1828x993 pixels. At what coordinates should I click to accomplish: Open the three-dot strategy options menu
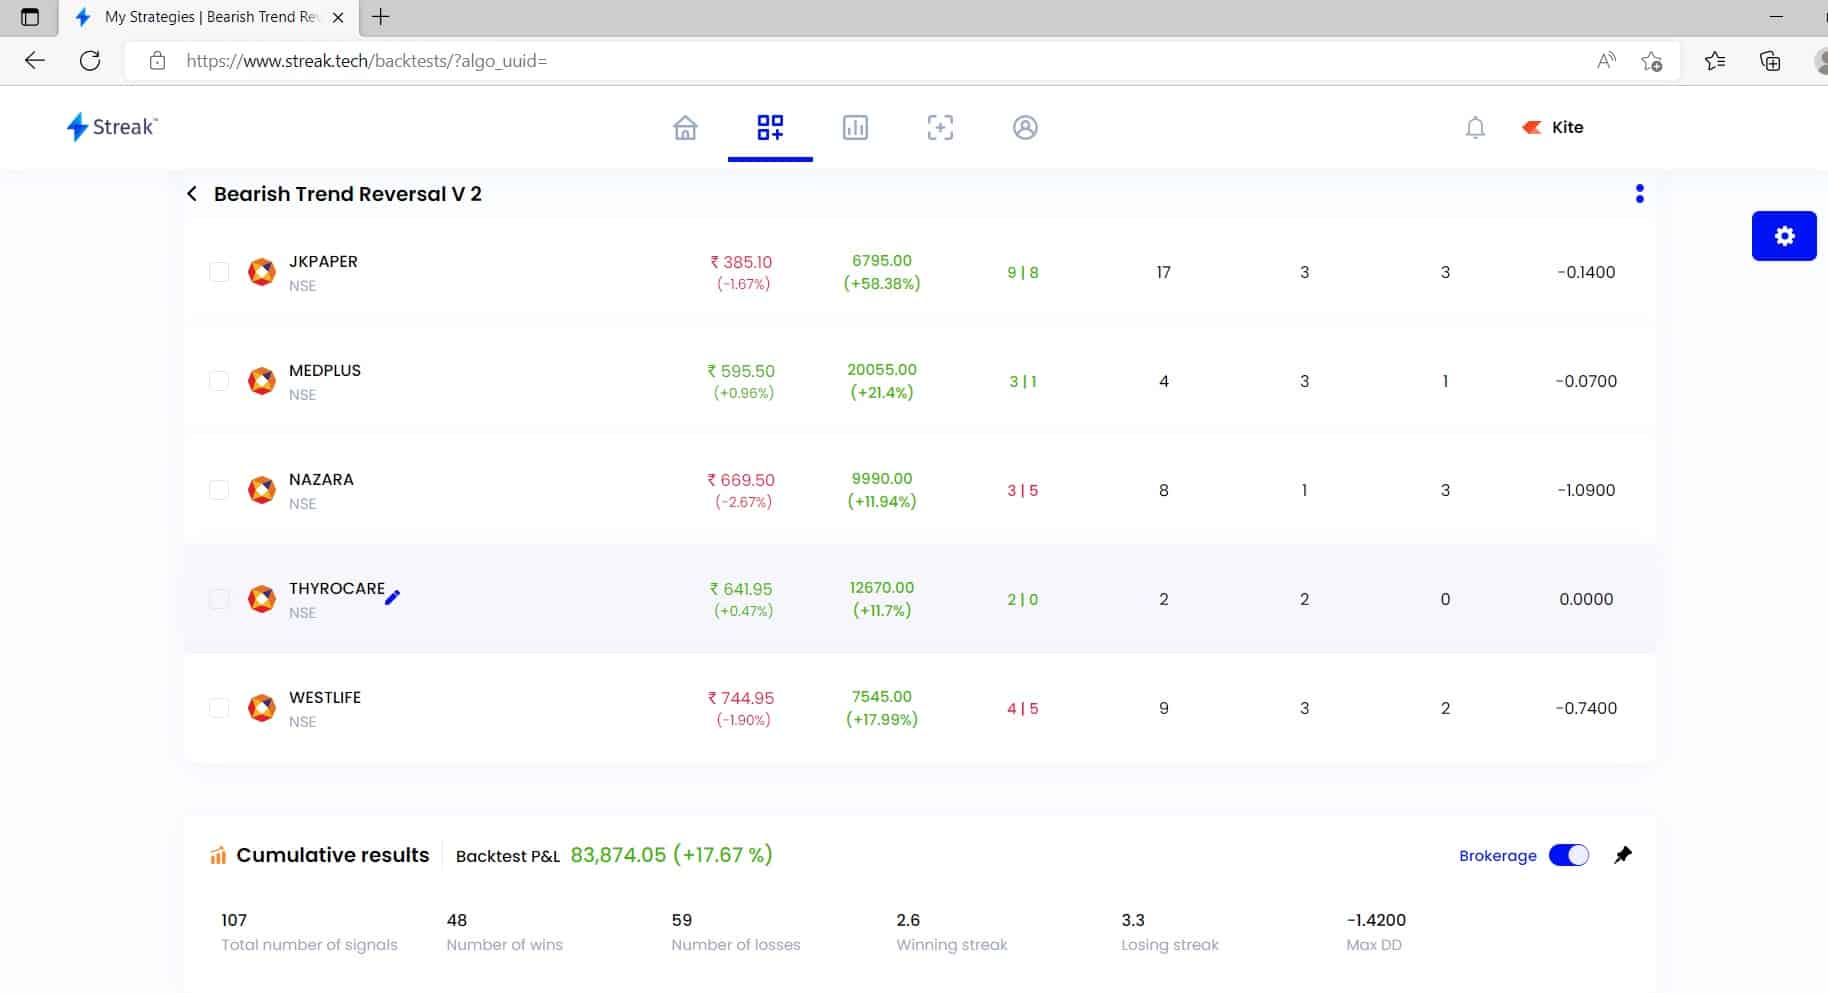coord(1640,193)
